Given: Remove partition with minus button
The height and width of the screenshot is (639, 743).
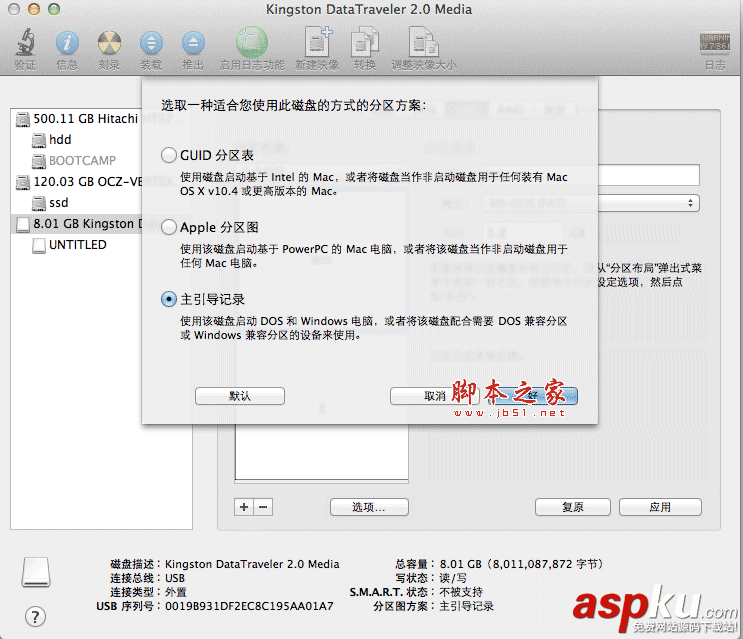Looking at the screenshot, I should (x=263, y=507).
